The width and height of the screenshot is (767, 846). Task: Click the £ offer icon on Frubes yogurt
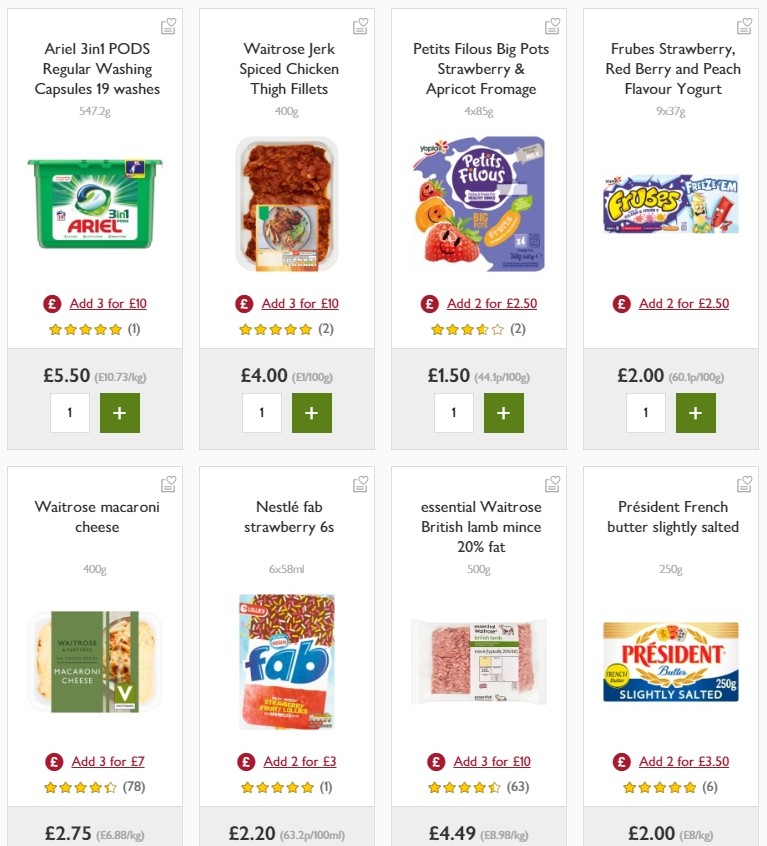(621, 303)
